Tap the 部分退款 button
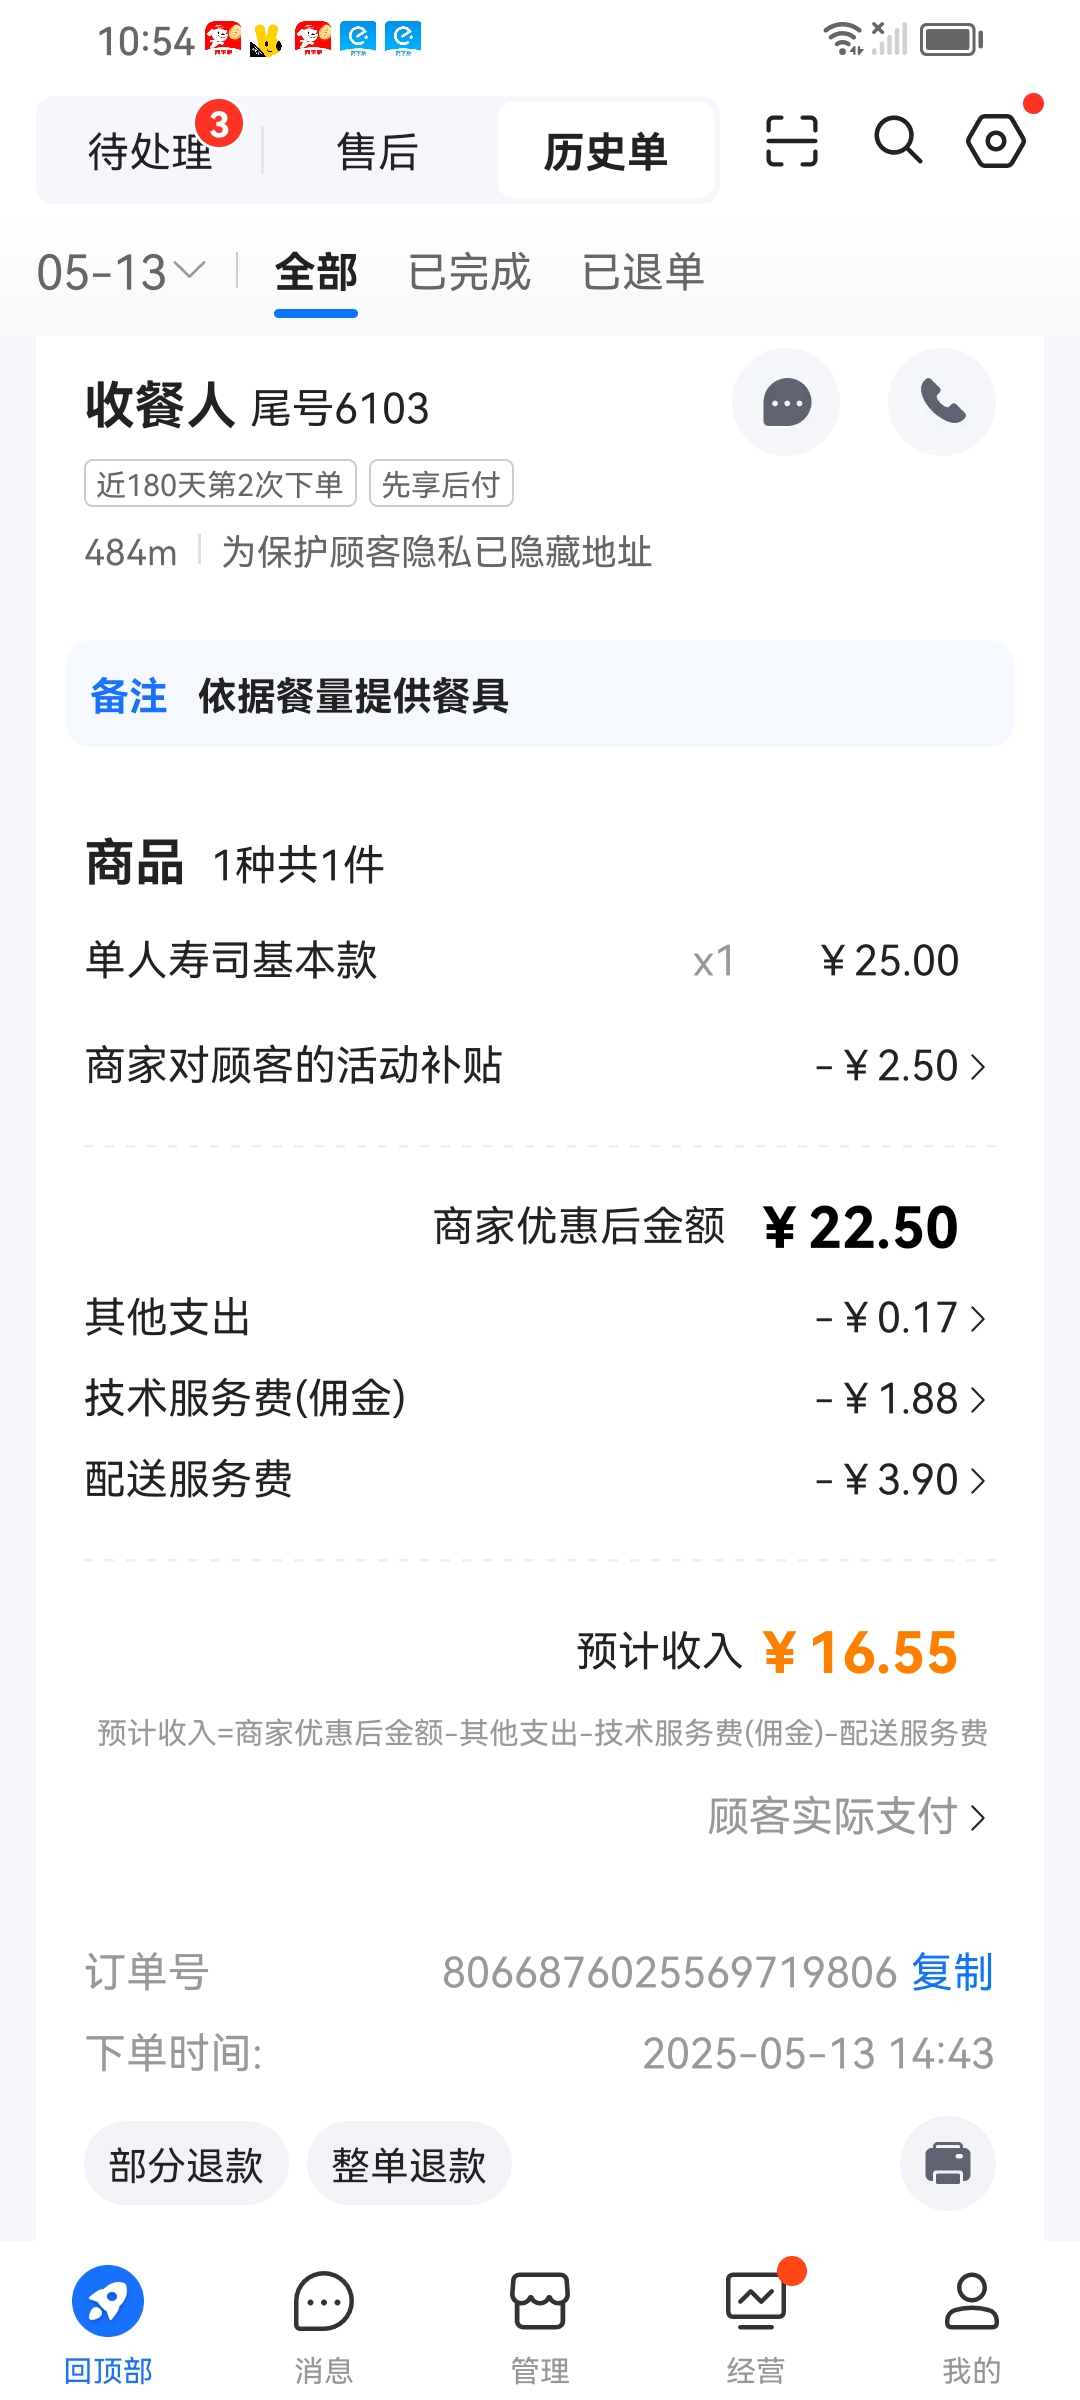1080x2400 pixels. 186,2165
